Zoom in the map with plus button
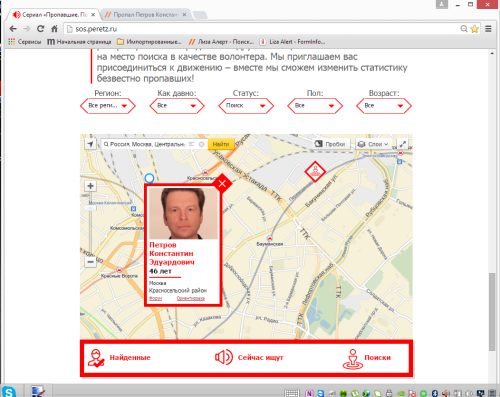Screen dimensions: 500x397 tap(90, 186)
